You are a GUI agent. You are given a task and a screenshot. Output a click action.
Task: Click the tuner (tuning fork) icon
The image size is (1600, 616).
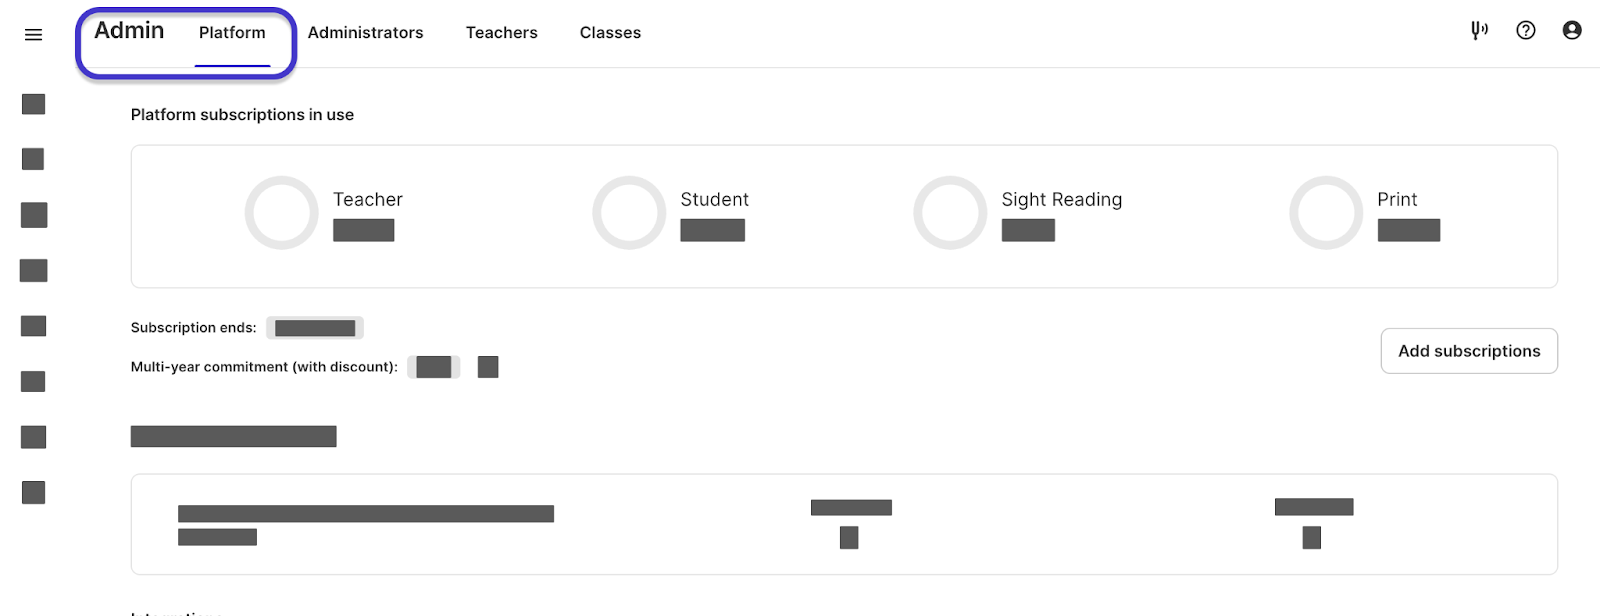[1480, 31]
